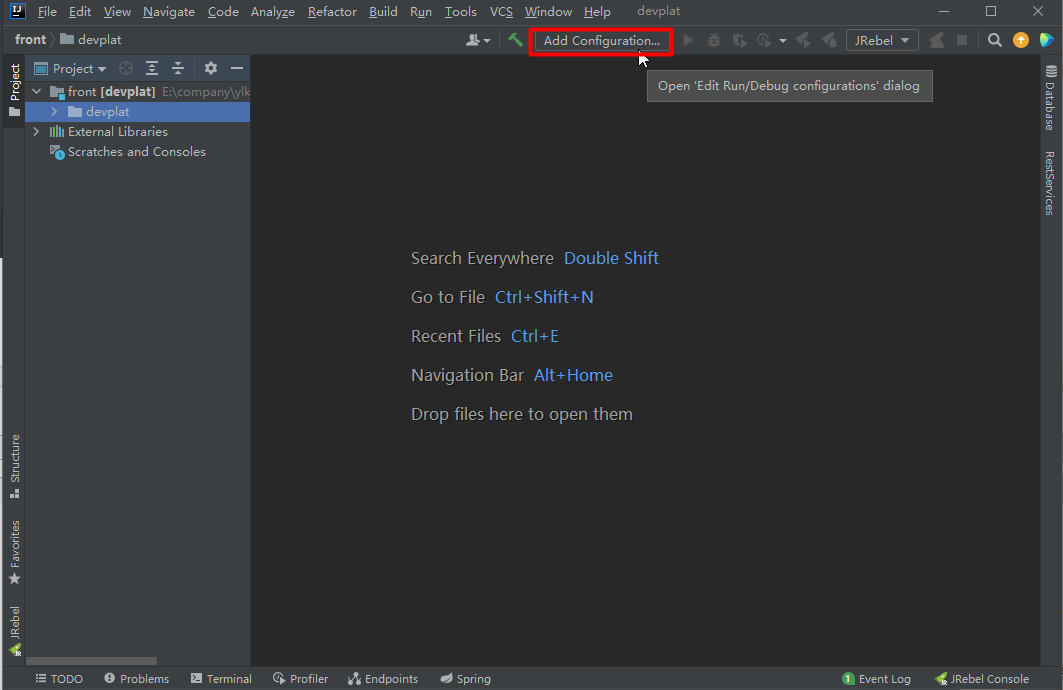
Task: Click the Select Opened File target icon
Action: [126, 68]
